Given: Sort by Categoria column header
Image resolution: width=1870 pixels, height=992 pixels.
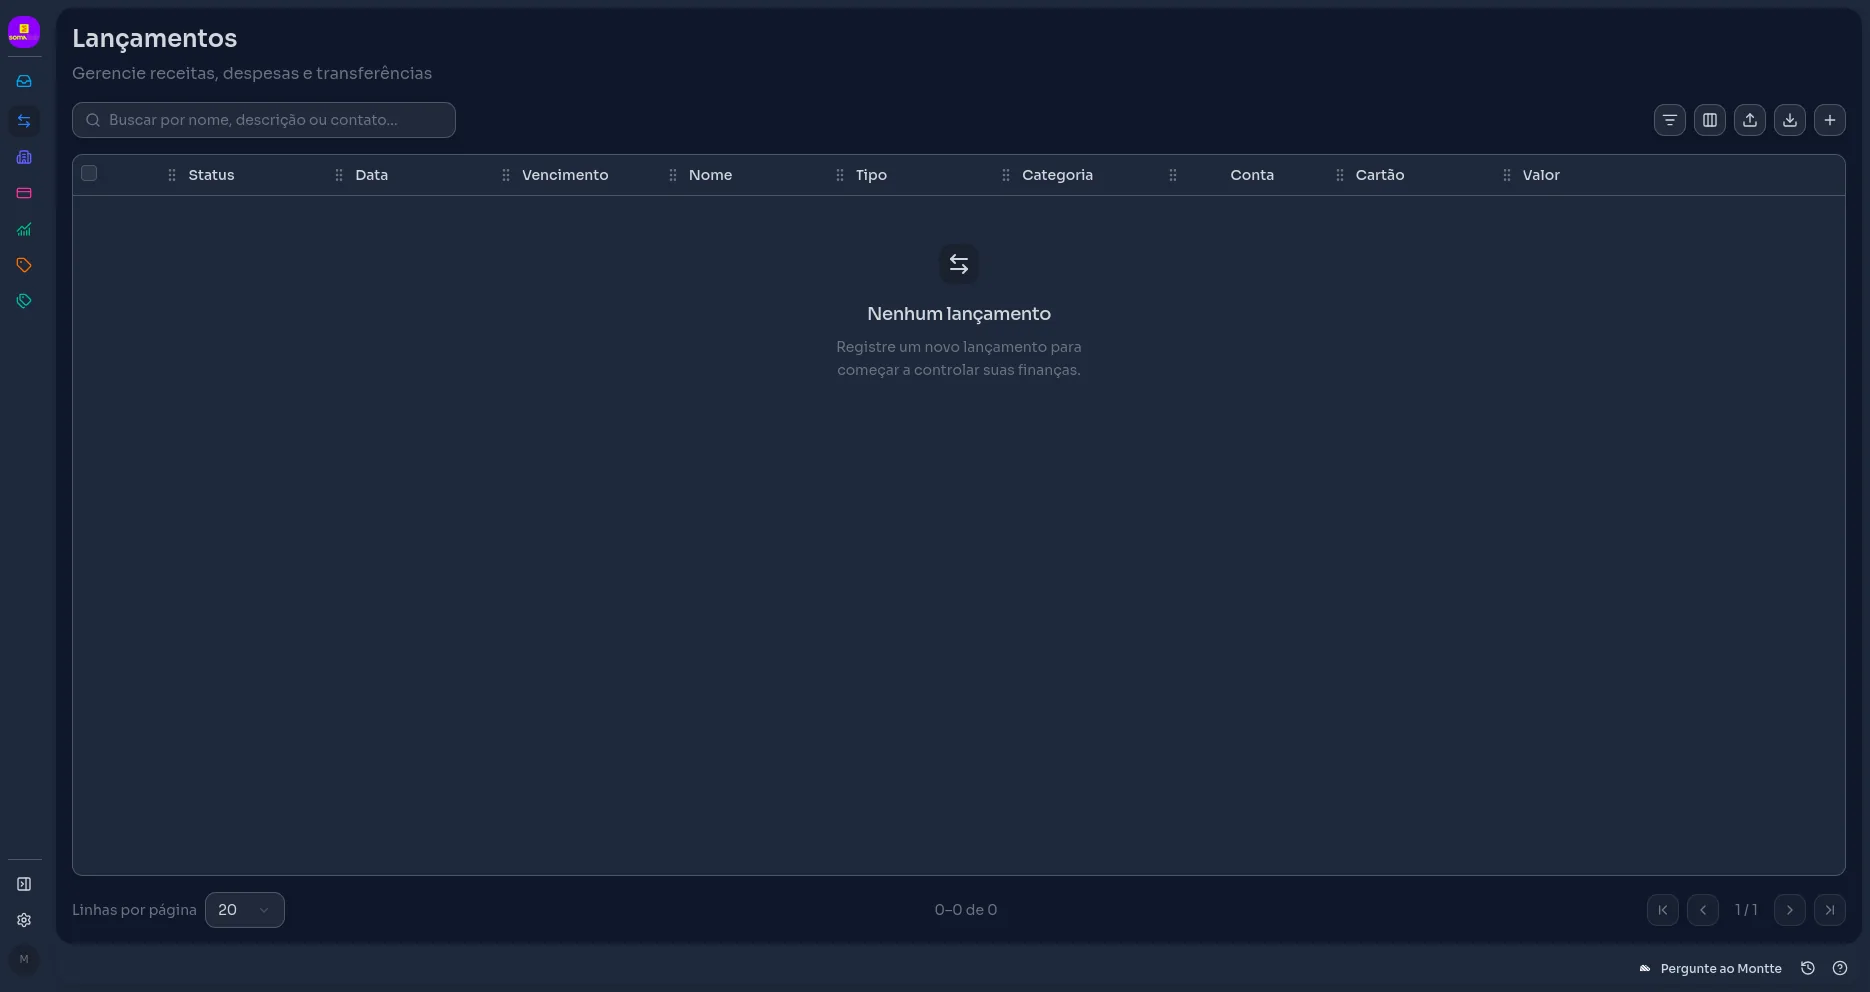Looking at the screenshot, I should pos(1057,175).
